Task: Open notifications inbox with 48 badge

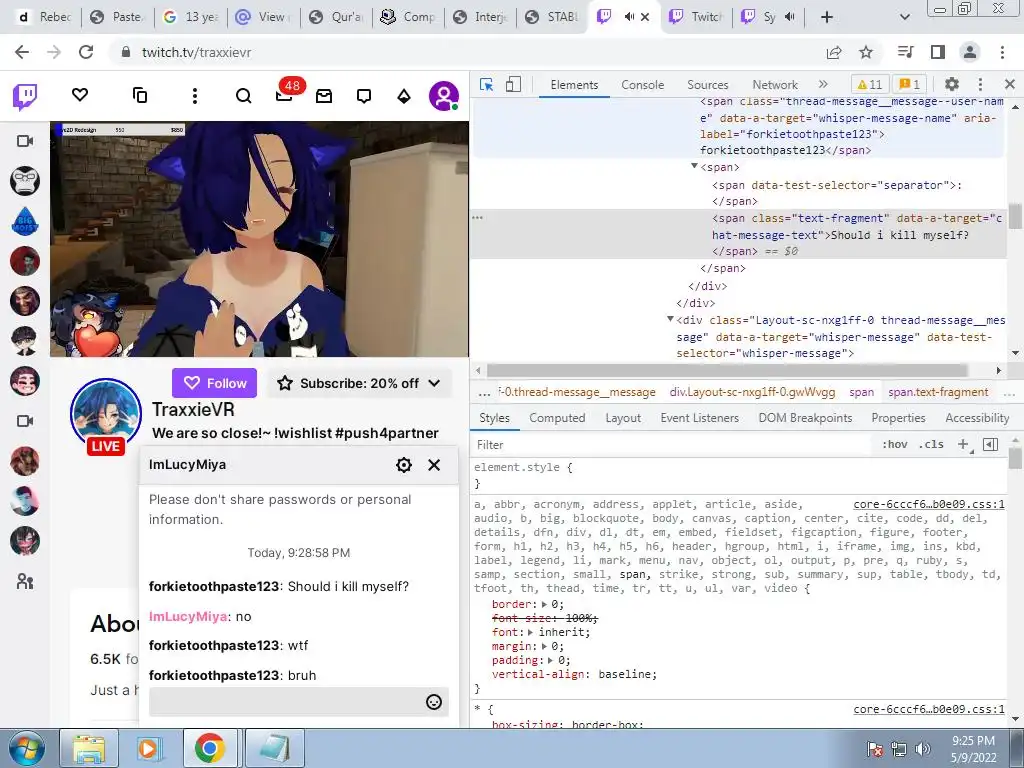Action: click(285, 95)
